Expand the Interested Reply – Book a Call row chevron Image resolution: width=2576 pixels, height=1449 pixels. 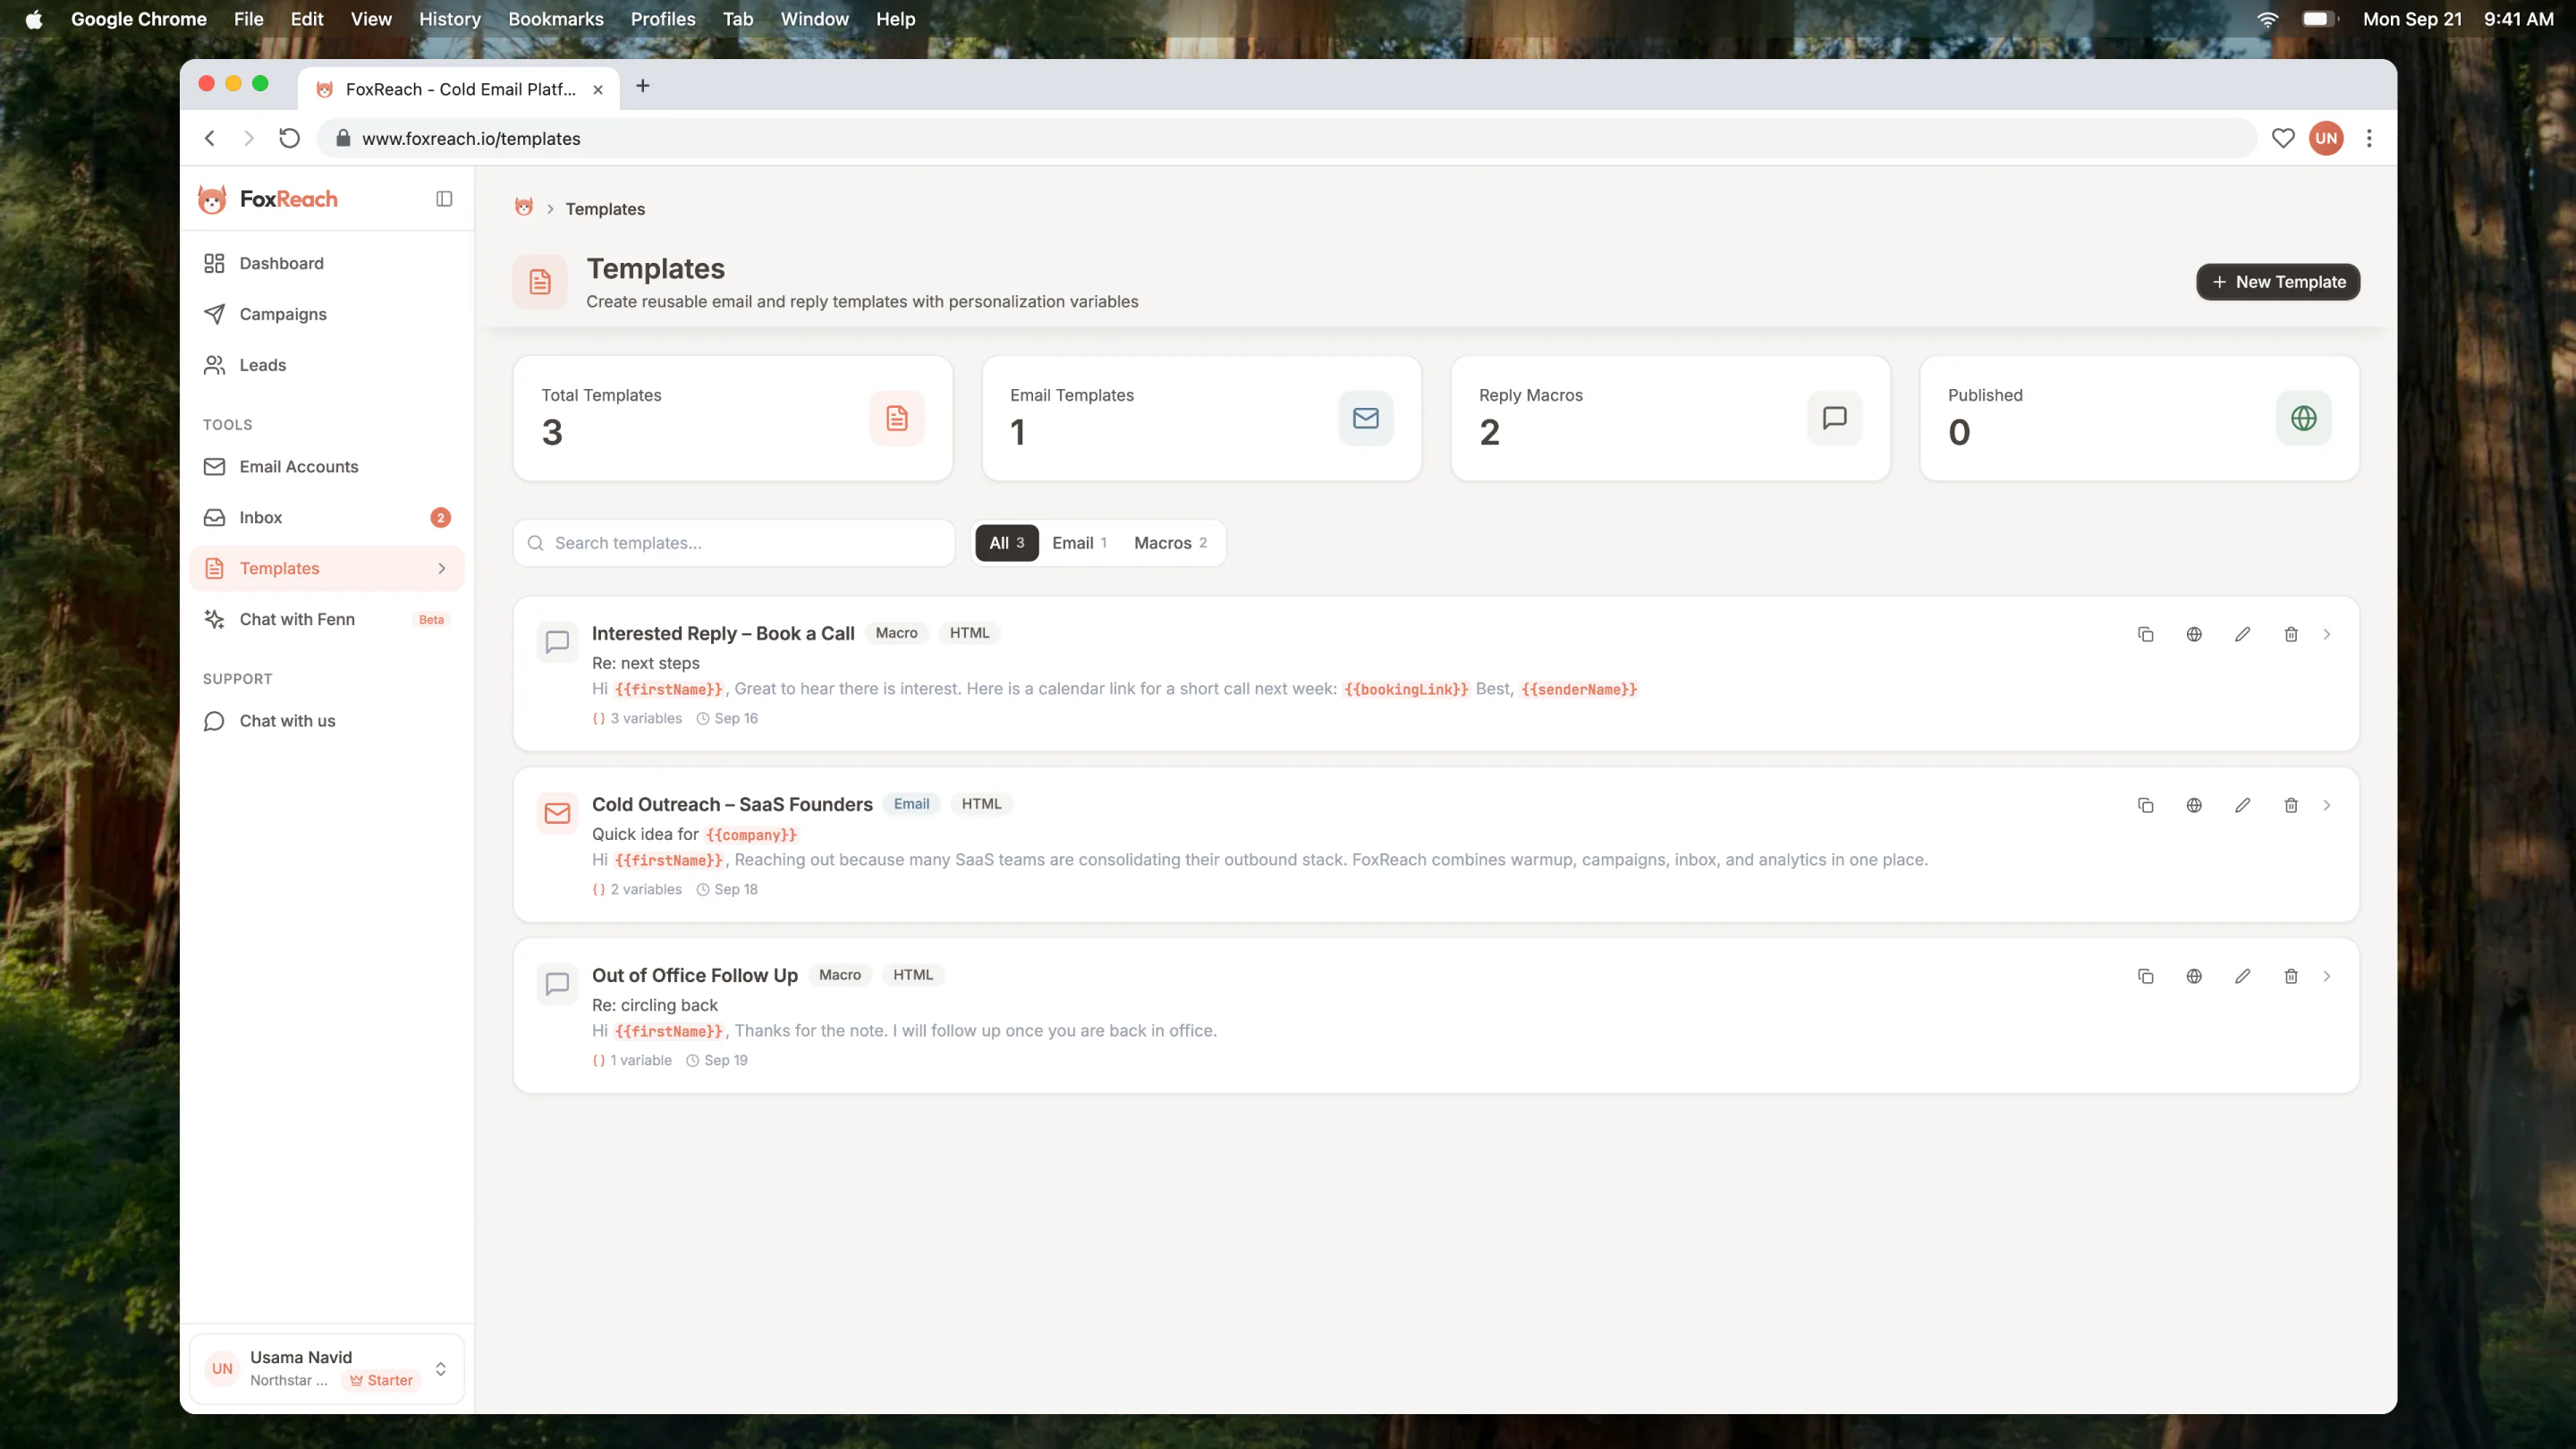pyautogui.click(x=2327, y=635)
